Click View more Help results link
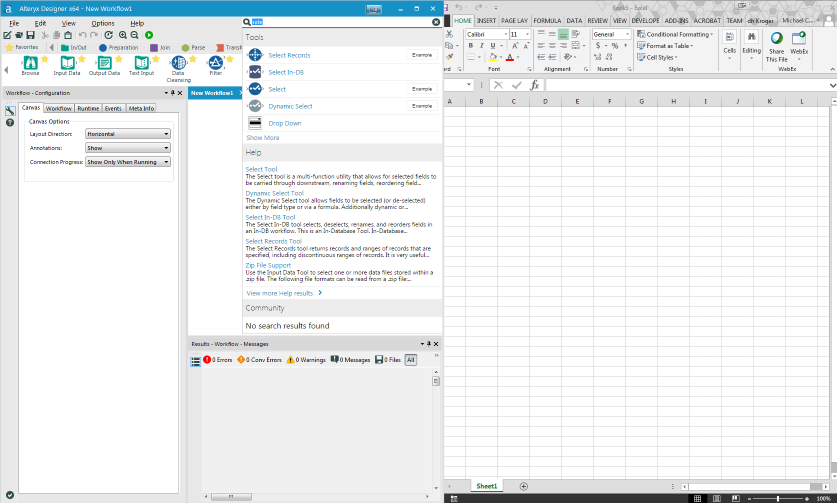Image resolution: width=837 pixels, height=503 pixels. tap(284, 293)
